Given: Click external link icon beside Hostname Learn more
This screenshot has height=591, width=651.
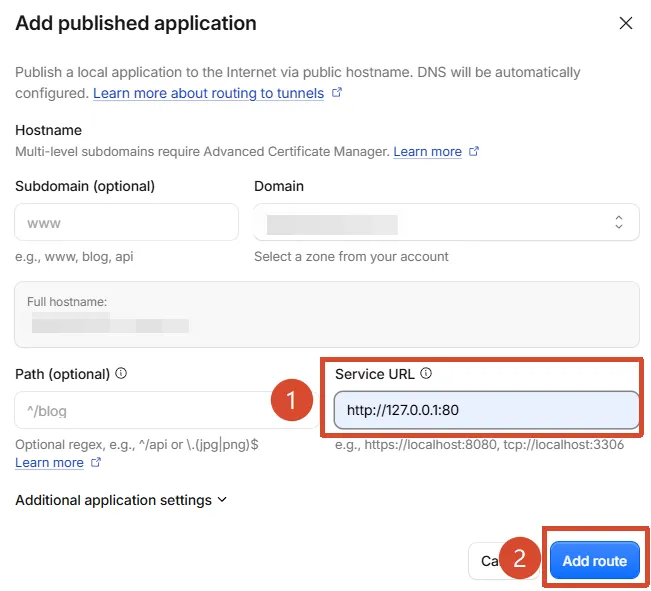Looking at the screenshot, I should click(474, 151).
